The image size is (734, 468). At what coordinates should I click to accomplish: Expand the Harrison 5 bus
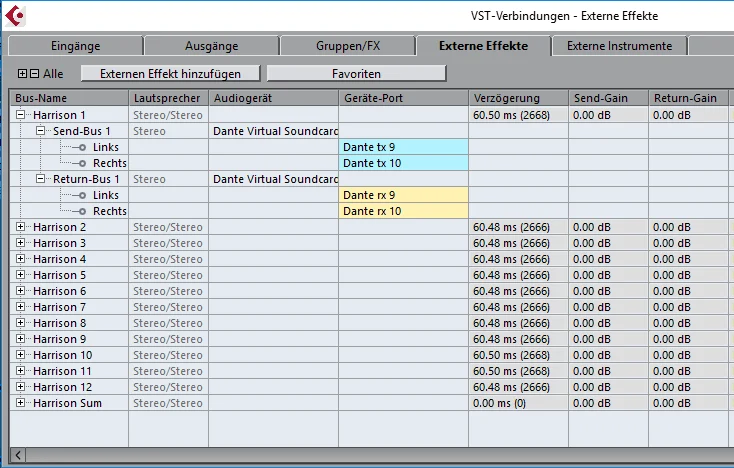tap(21, 275)
